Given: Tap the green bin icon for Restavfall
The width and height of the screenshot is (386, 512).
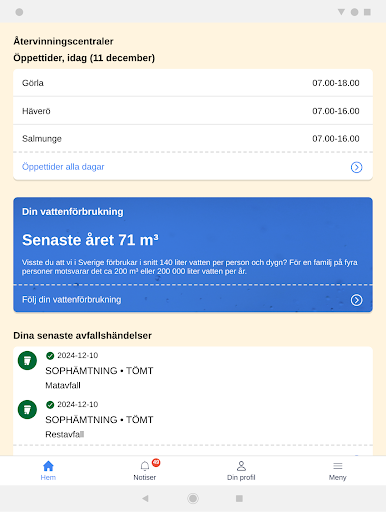Looking at the screenshot, I should tap(27, 409).
